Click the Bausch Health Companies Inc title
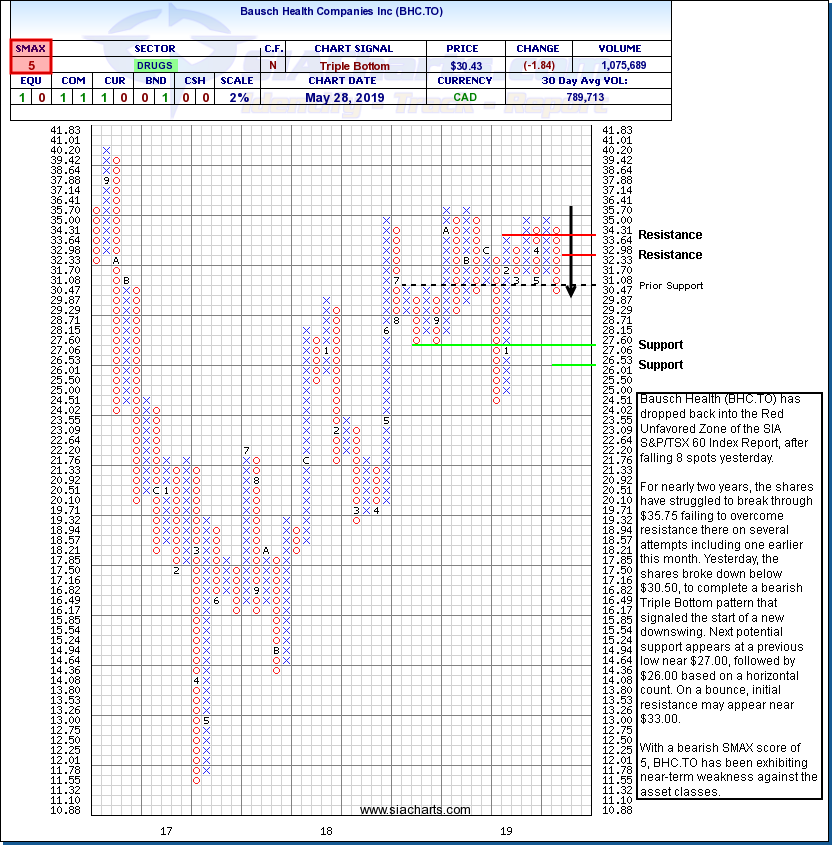This screenshot has height=845, width=832. pos(340,12)
